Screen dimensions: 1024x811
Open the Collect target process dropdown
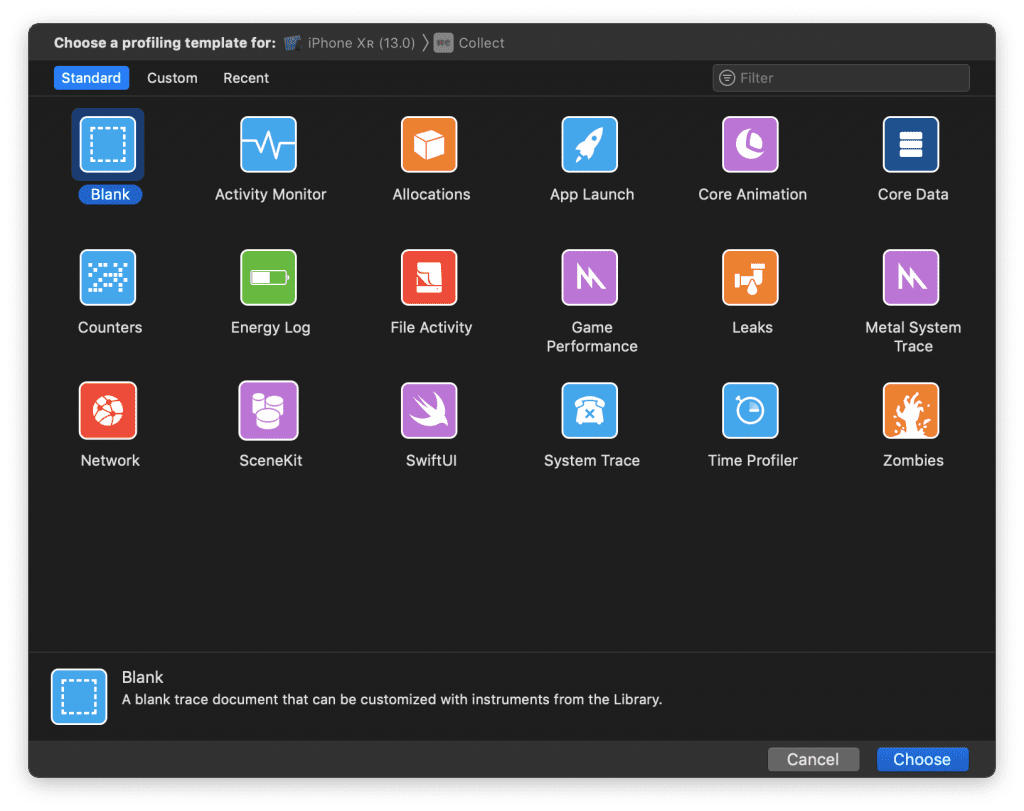click(x=470, y=43)
